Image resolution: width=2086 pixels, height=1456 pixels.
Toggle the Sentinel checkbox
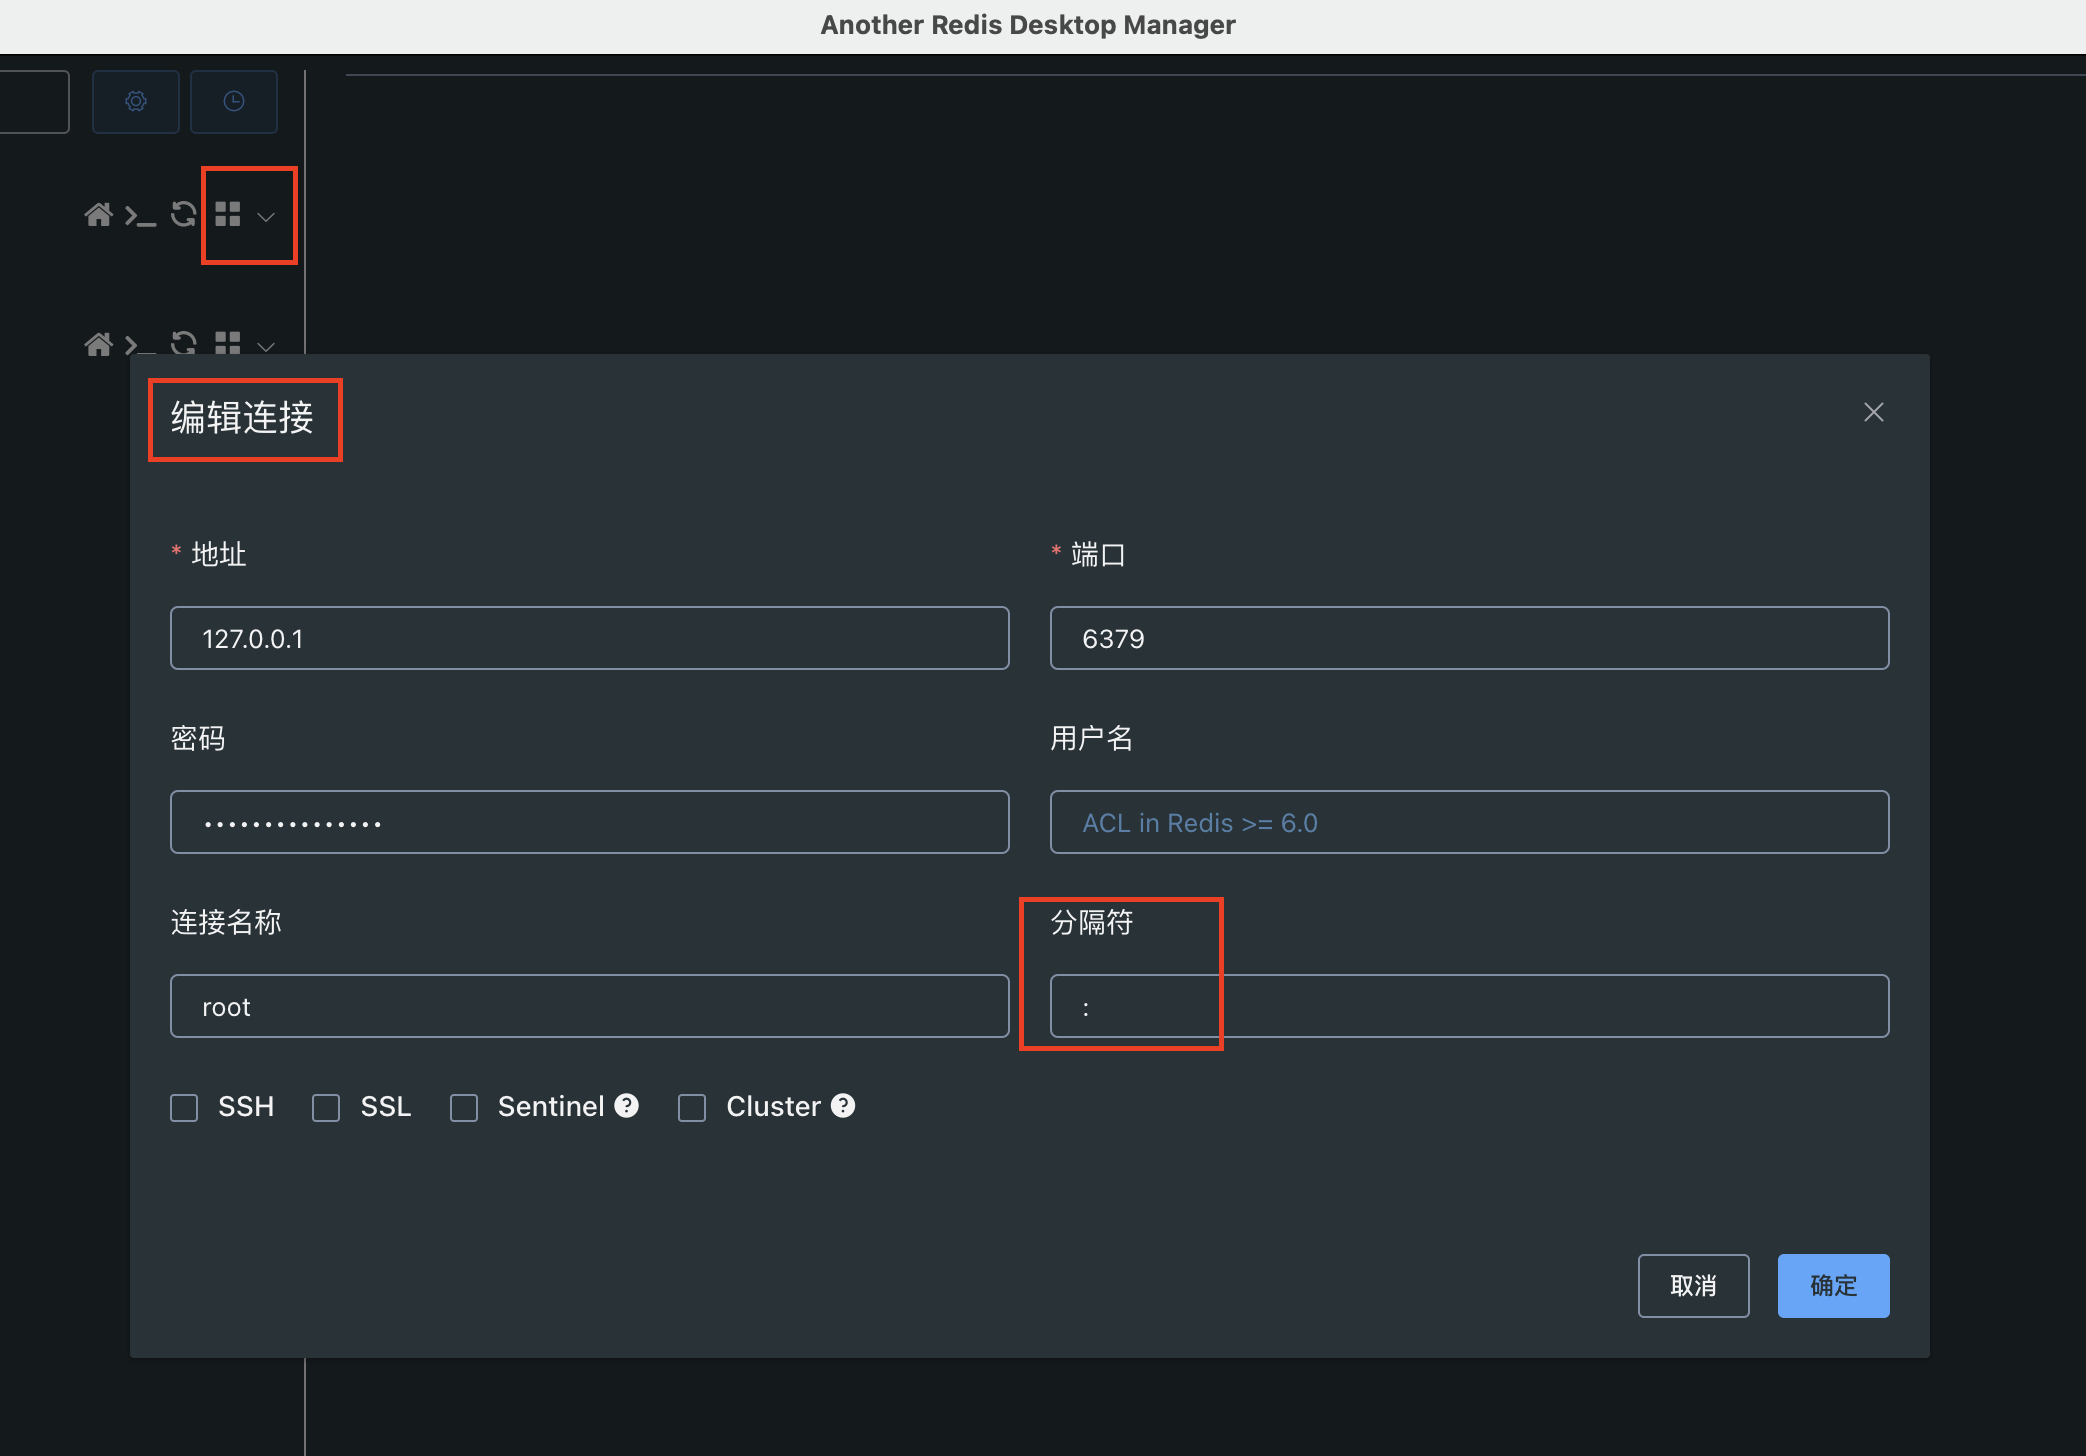464,1107
